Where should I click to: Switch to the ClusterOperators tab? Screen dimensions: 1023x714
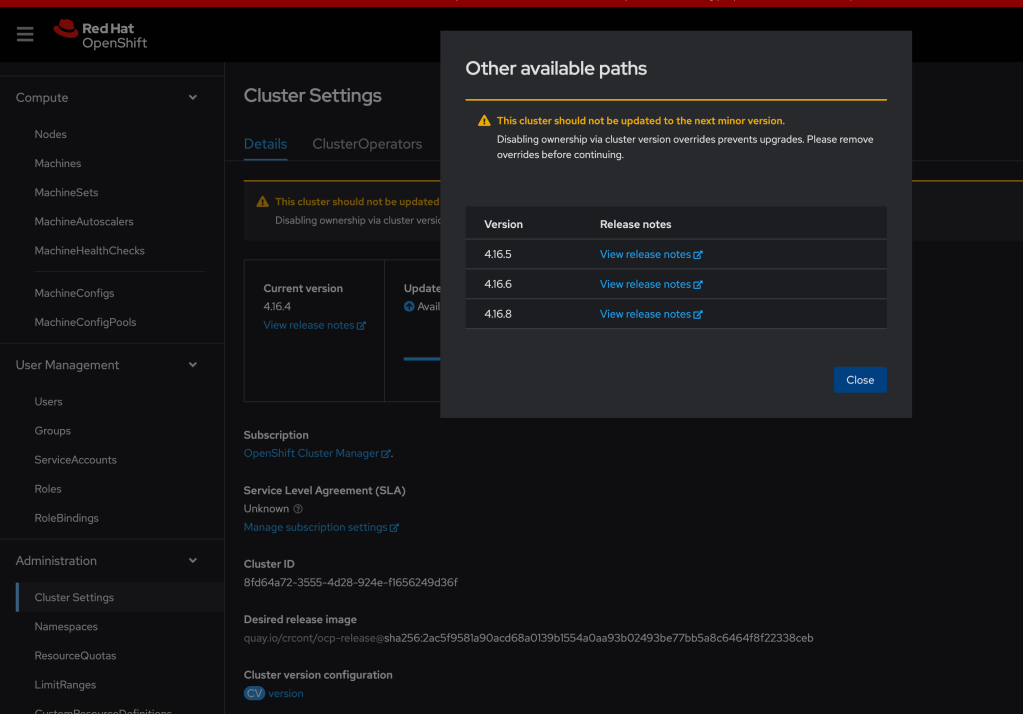[367, 144]
